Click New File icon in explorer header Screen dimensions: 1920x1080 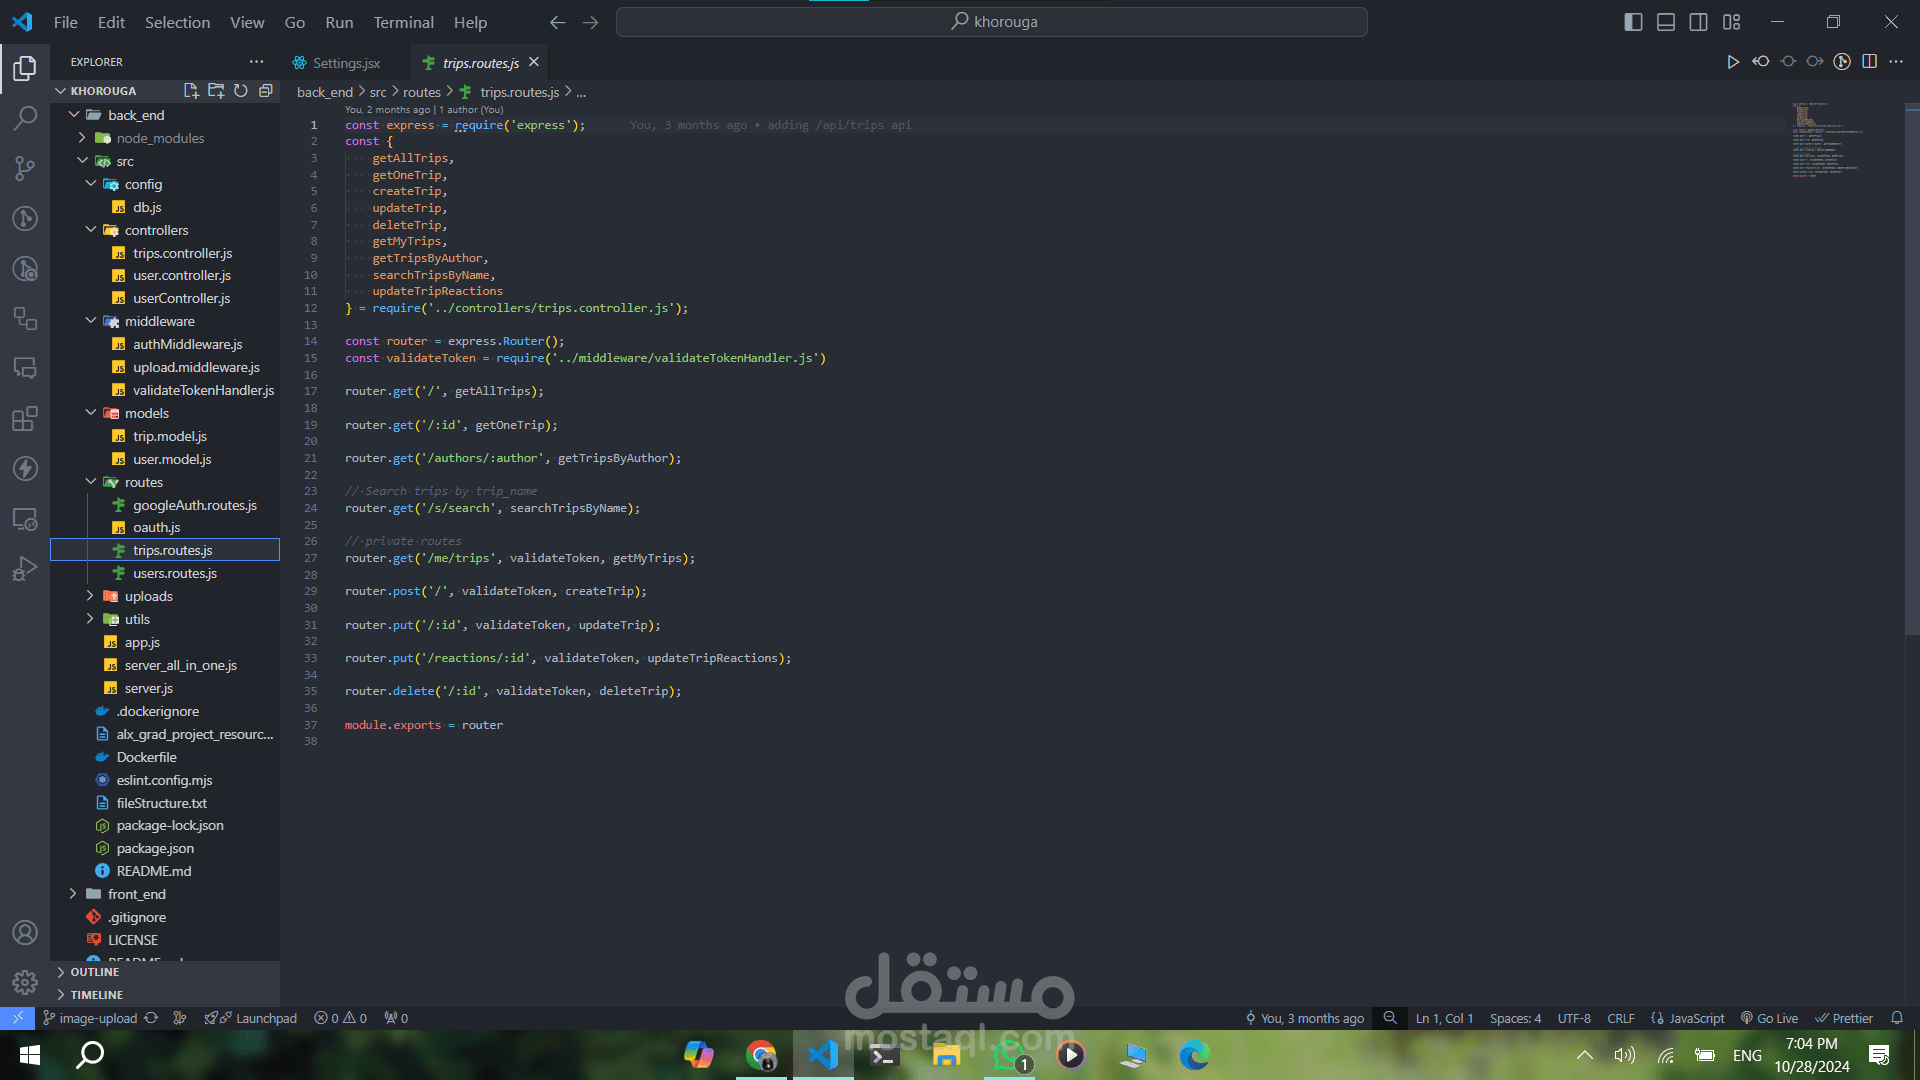(191, 91)
